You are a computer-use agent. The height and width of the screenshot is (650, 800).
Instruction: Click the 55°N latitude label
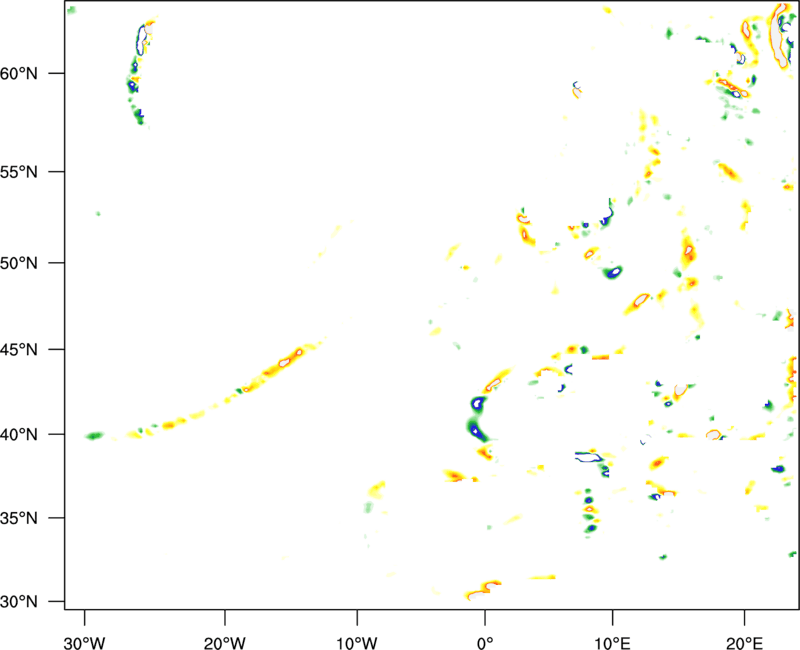coord(19,172)
